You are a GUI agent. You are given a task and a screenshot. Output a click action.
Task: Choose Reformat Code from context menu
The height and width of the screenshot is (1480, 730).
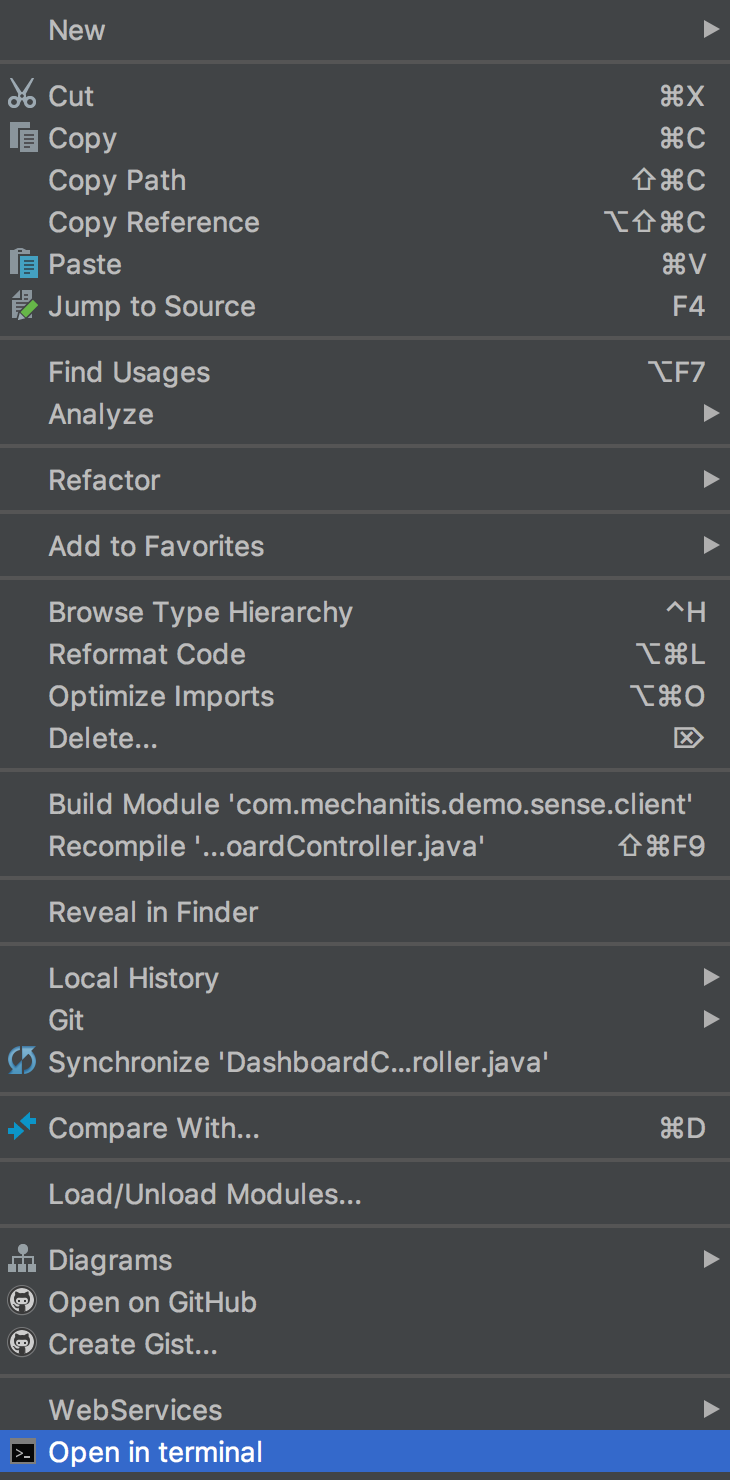tap(365, 654)
